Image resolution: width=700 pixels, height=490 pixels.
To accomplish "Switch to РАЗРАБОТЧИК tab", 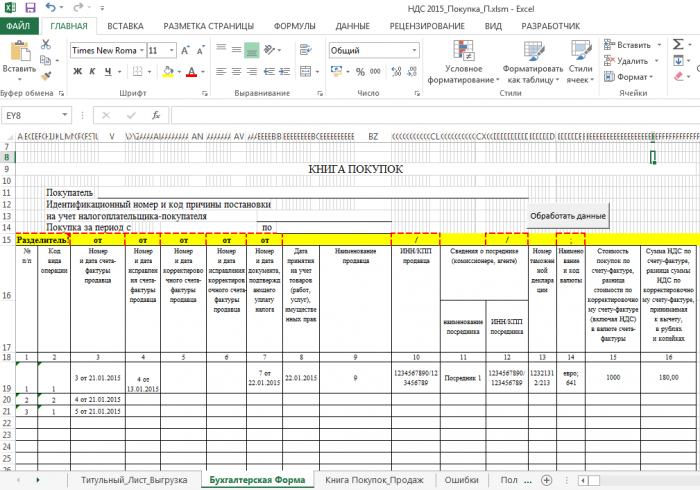I will coord(551,26).
